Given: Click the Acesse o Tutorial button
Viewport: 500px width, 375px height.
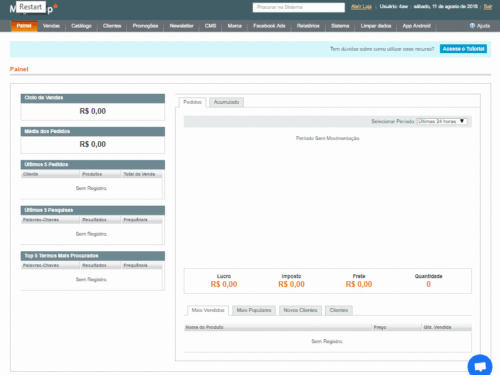Looking at the screenshot, I should point(463,49).
